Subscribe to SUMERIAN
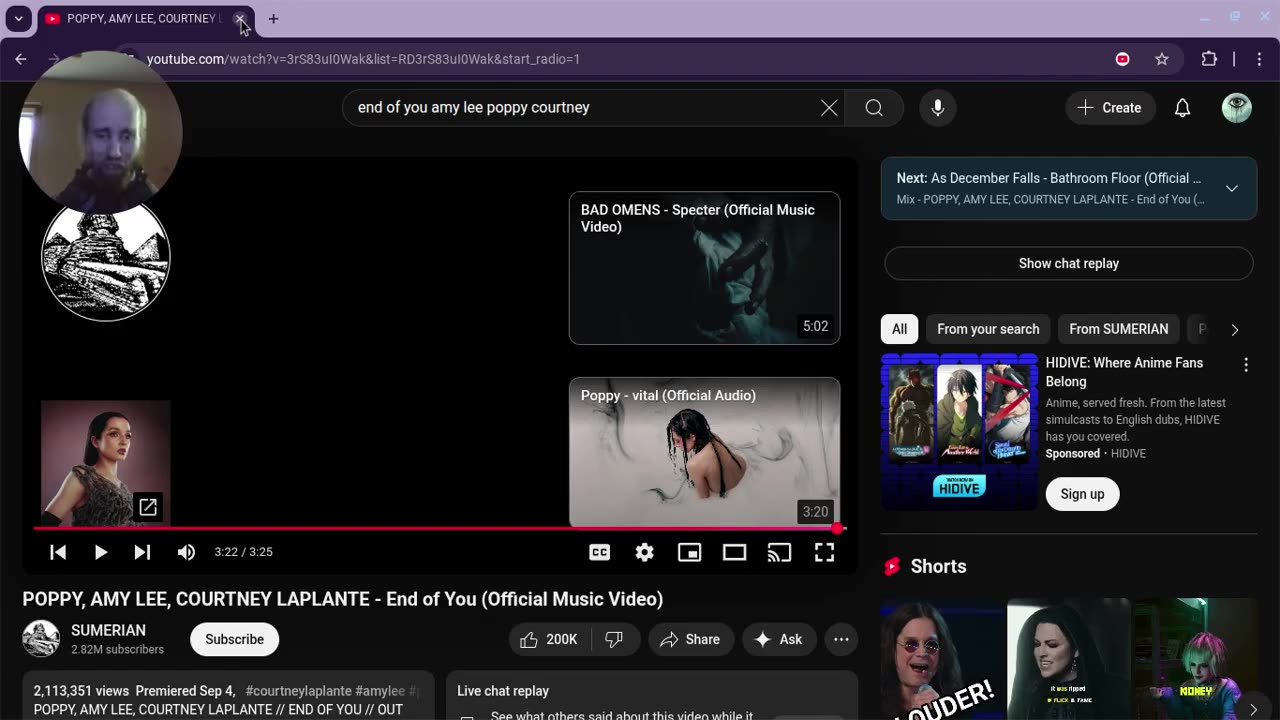Viewport: 1280px width, 720px height. (x=234, y=639)
